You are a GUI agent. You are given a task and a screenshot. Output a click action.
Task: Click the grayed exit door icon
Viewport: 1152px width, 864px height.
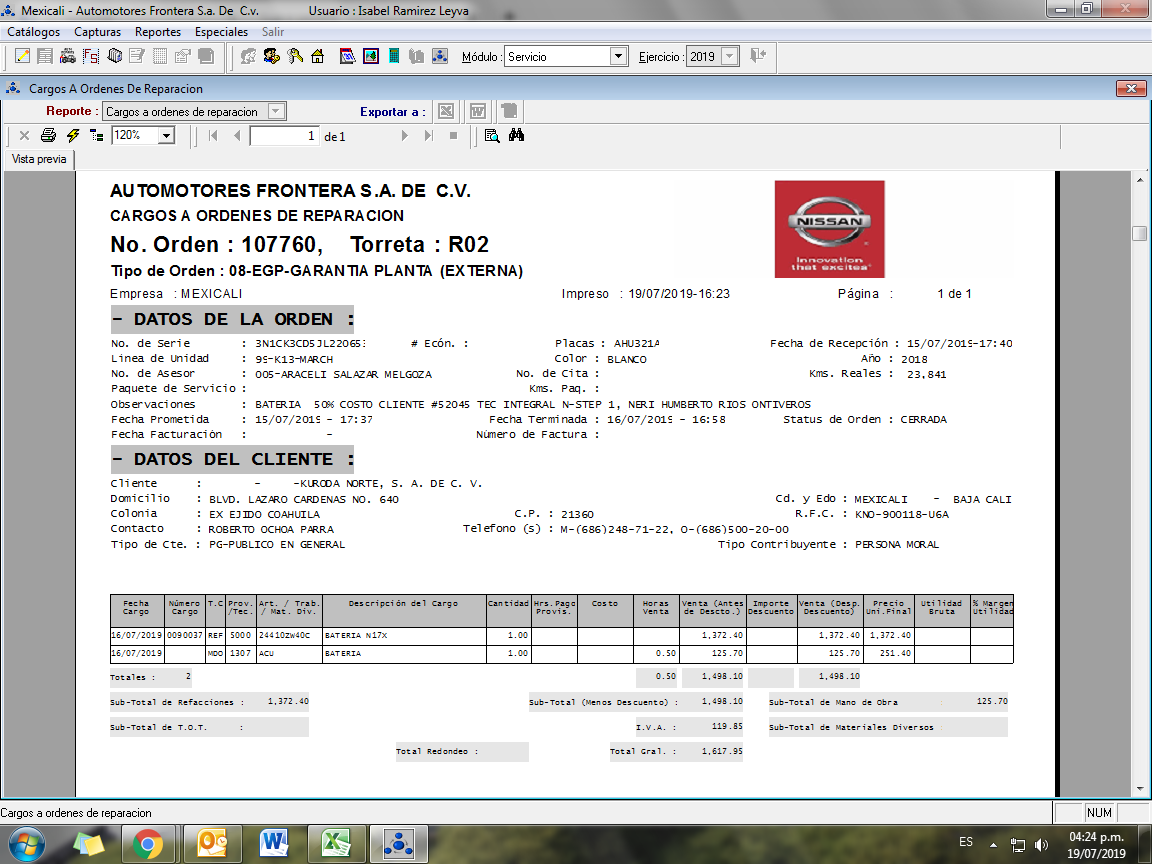tap(757, 56)
